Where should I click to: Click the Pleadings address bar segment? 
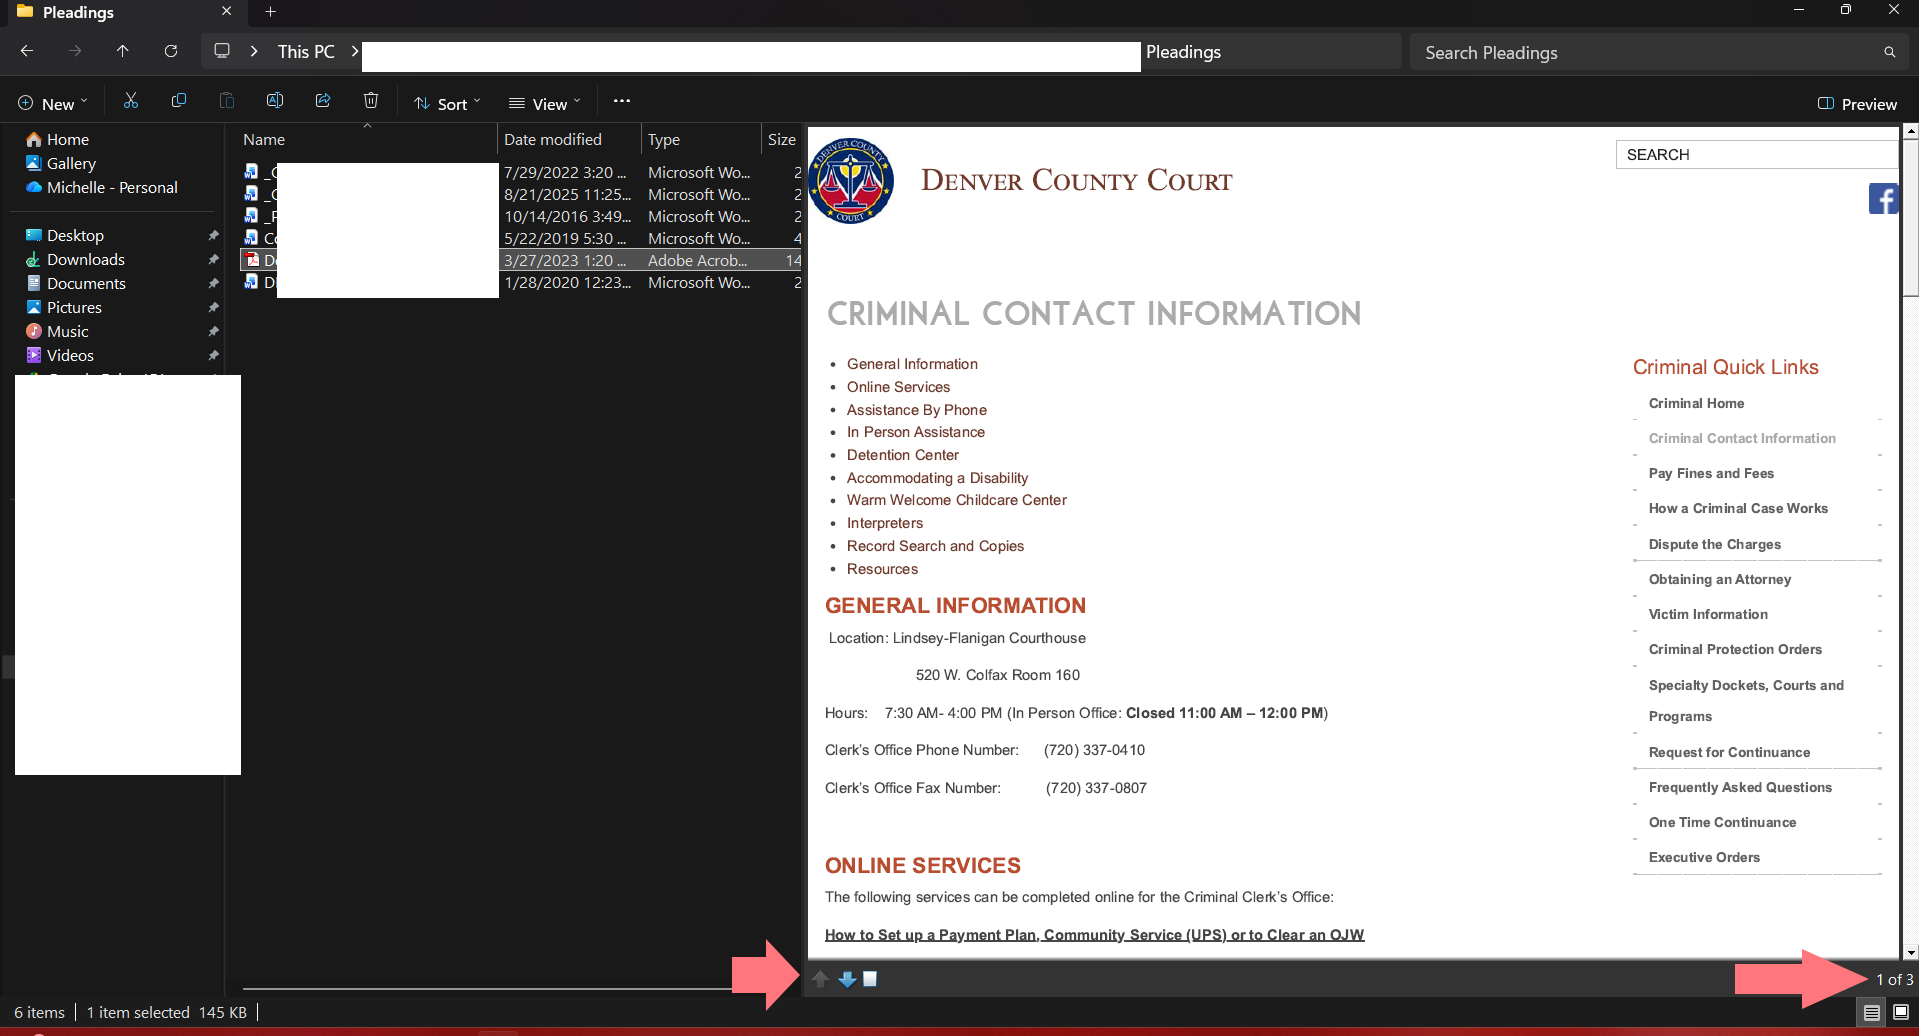click(1183, 51)
